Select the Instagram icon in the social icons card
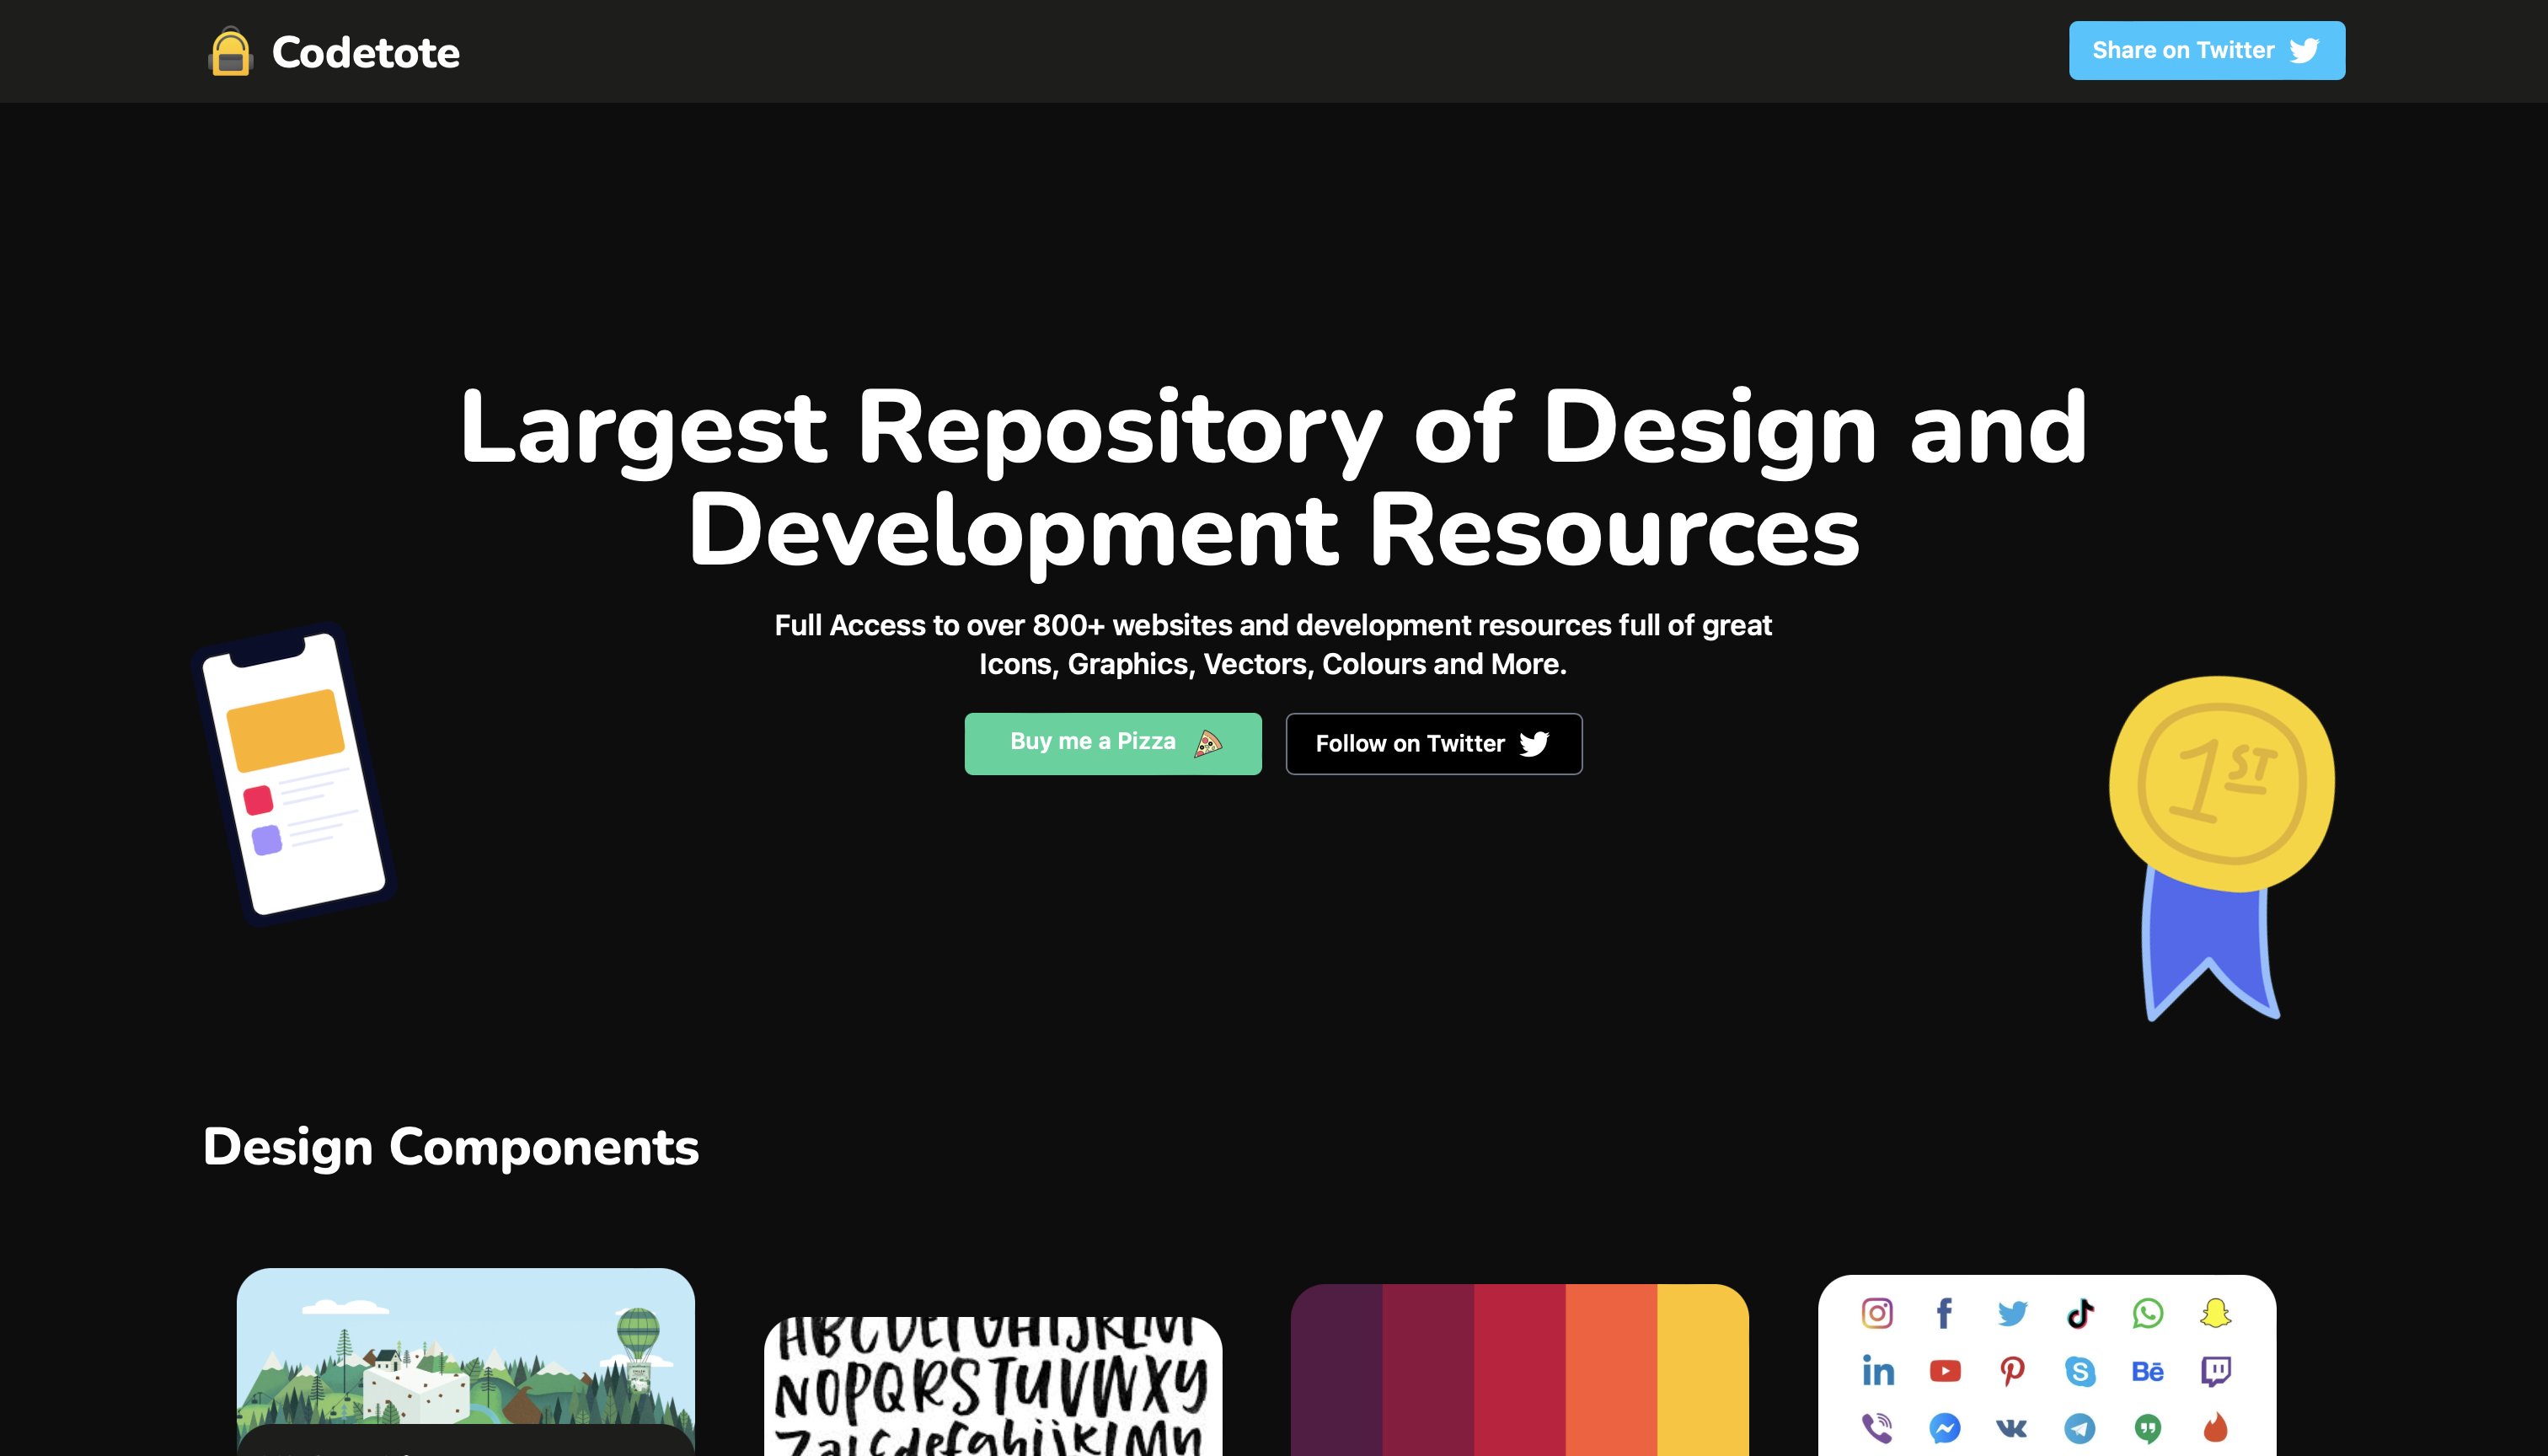This screenshot has height=1456, width=2548. point(1877,1313)
